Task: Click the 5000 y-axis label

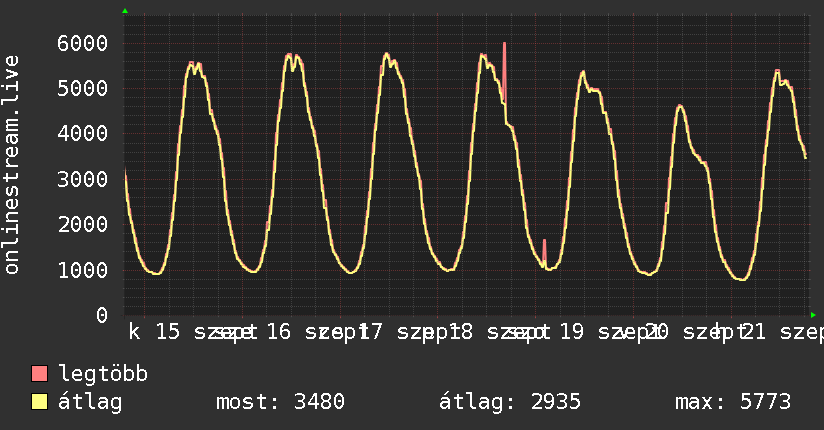Action: (x=83, y=88)
